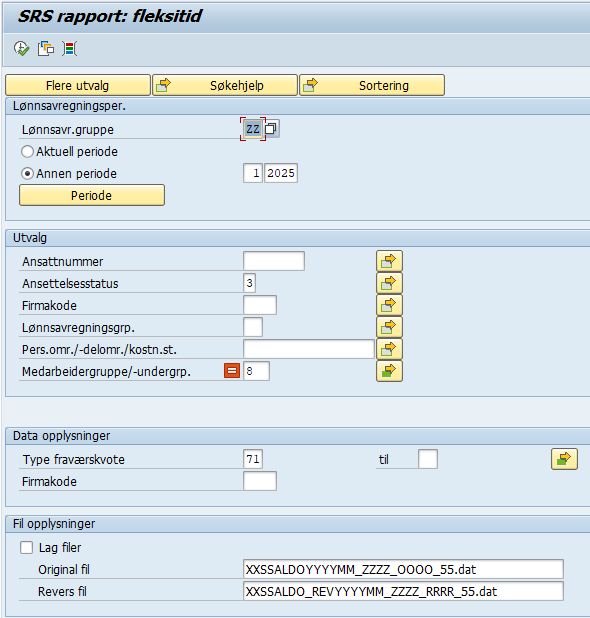Click the Firmakode field in Utvalg section
This screenshot has height=618, width=590.
pos(260,305)
